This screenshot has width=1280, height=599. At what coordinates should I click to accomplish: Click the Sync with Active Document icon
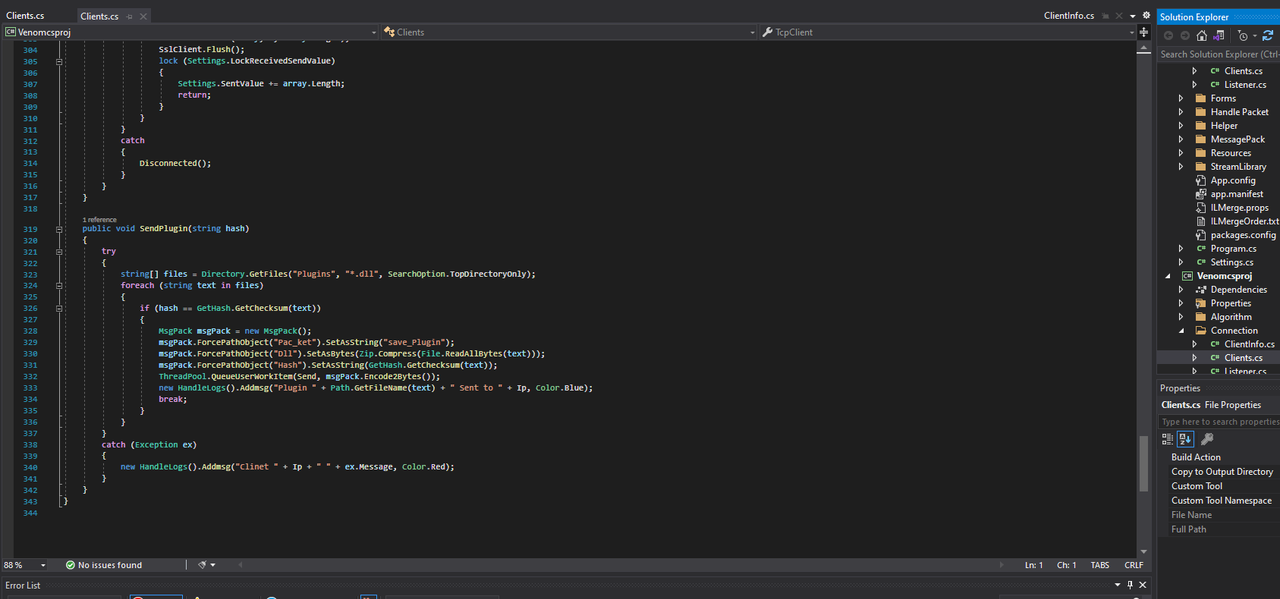coord(1268,35)
